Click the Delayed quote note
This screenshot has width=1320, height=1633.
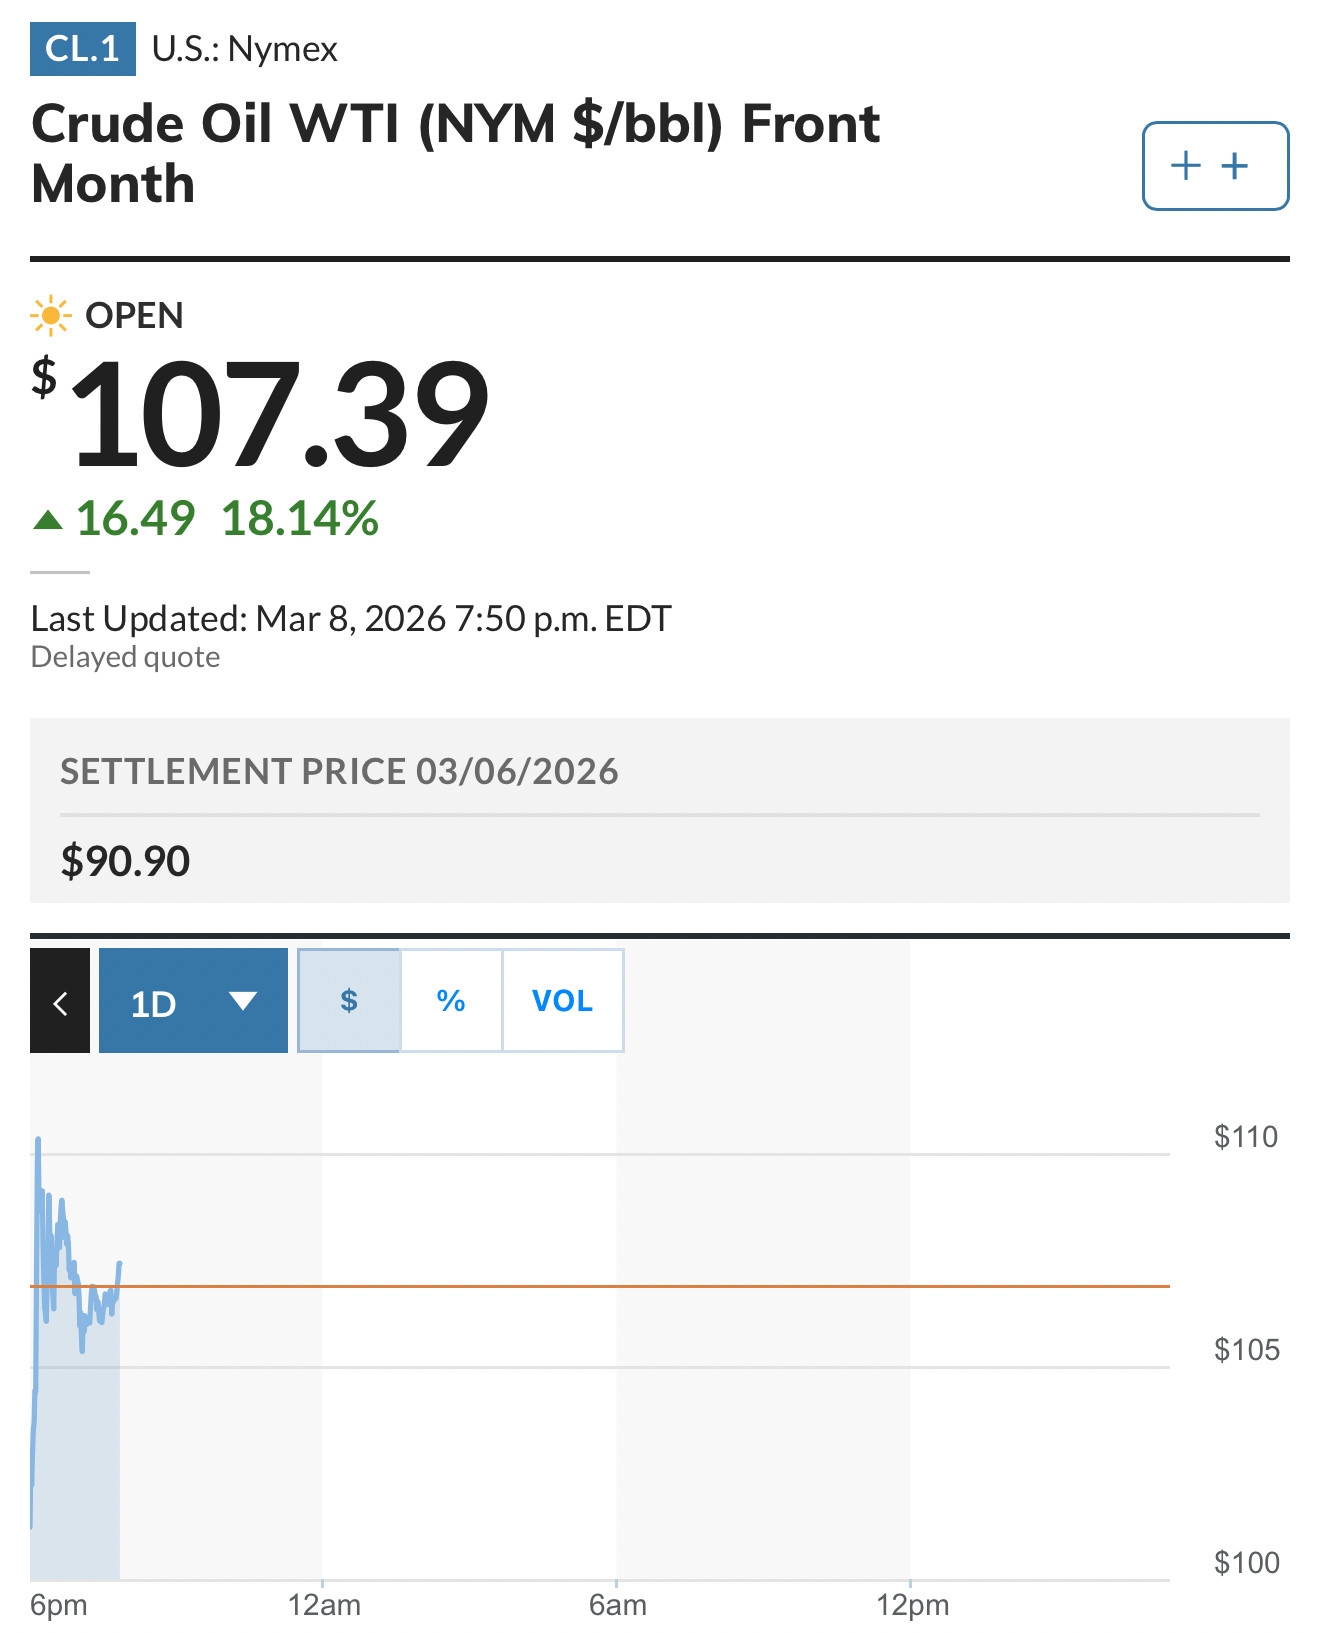pos(125,657)
